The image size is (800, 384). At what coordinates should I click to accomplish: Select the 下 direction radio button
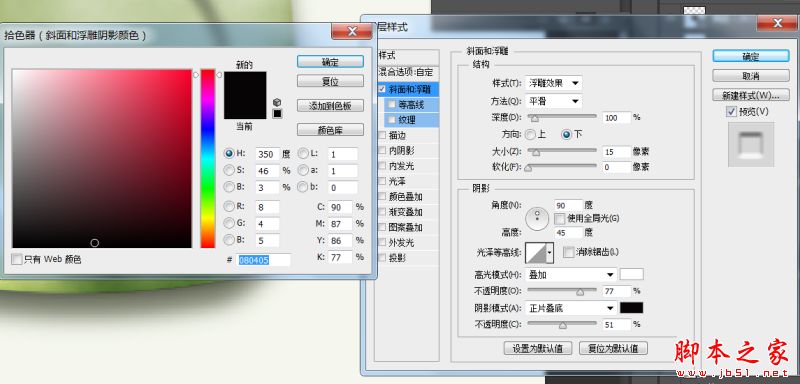click(566, 135)
